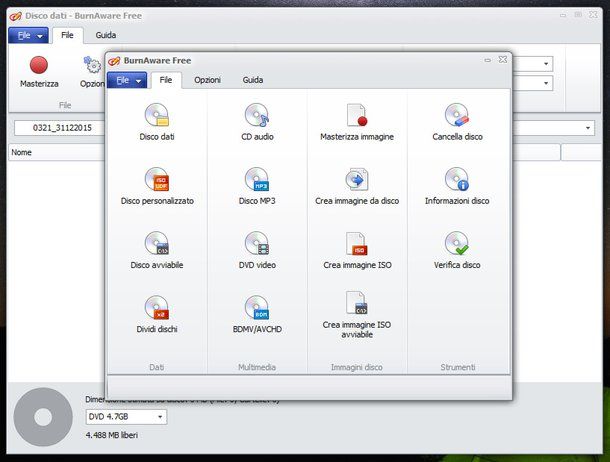Open Opzioni gear in Disco dati window

click(92, 72)
